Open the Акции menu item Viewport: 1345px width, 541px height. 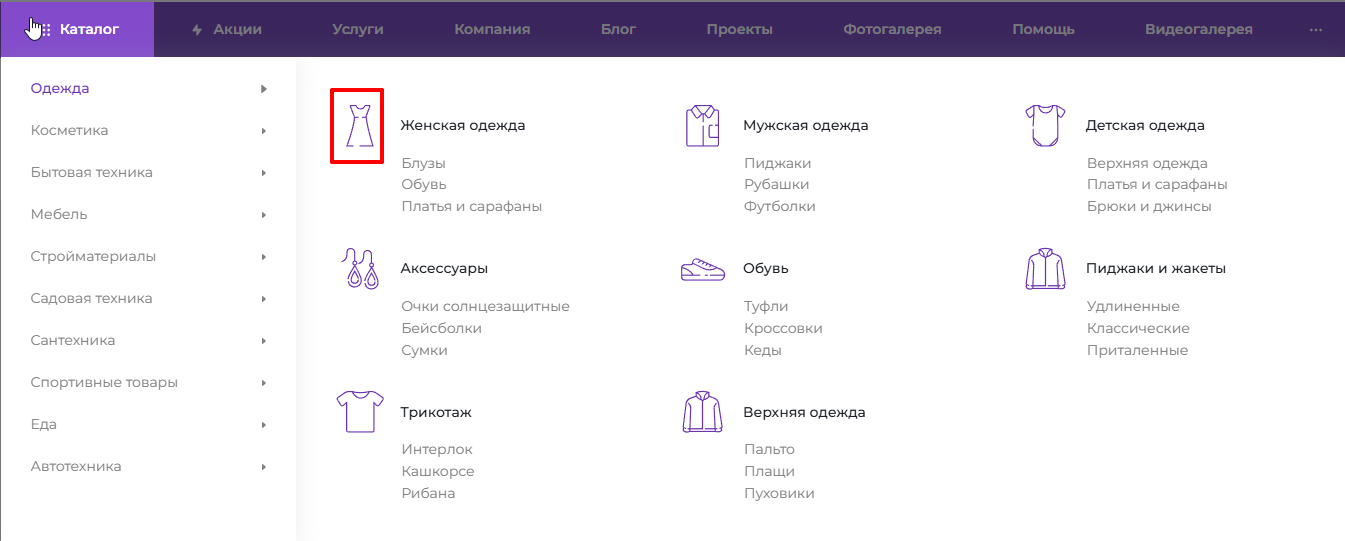227,29
